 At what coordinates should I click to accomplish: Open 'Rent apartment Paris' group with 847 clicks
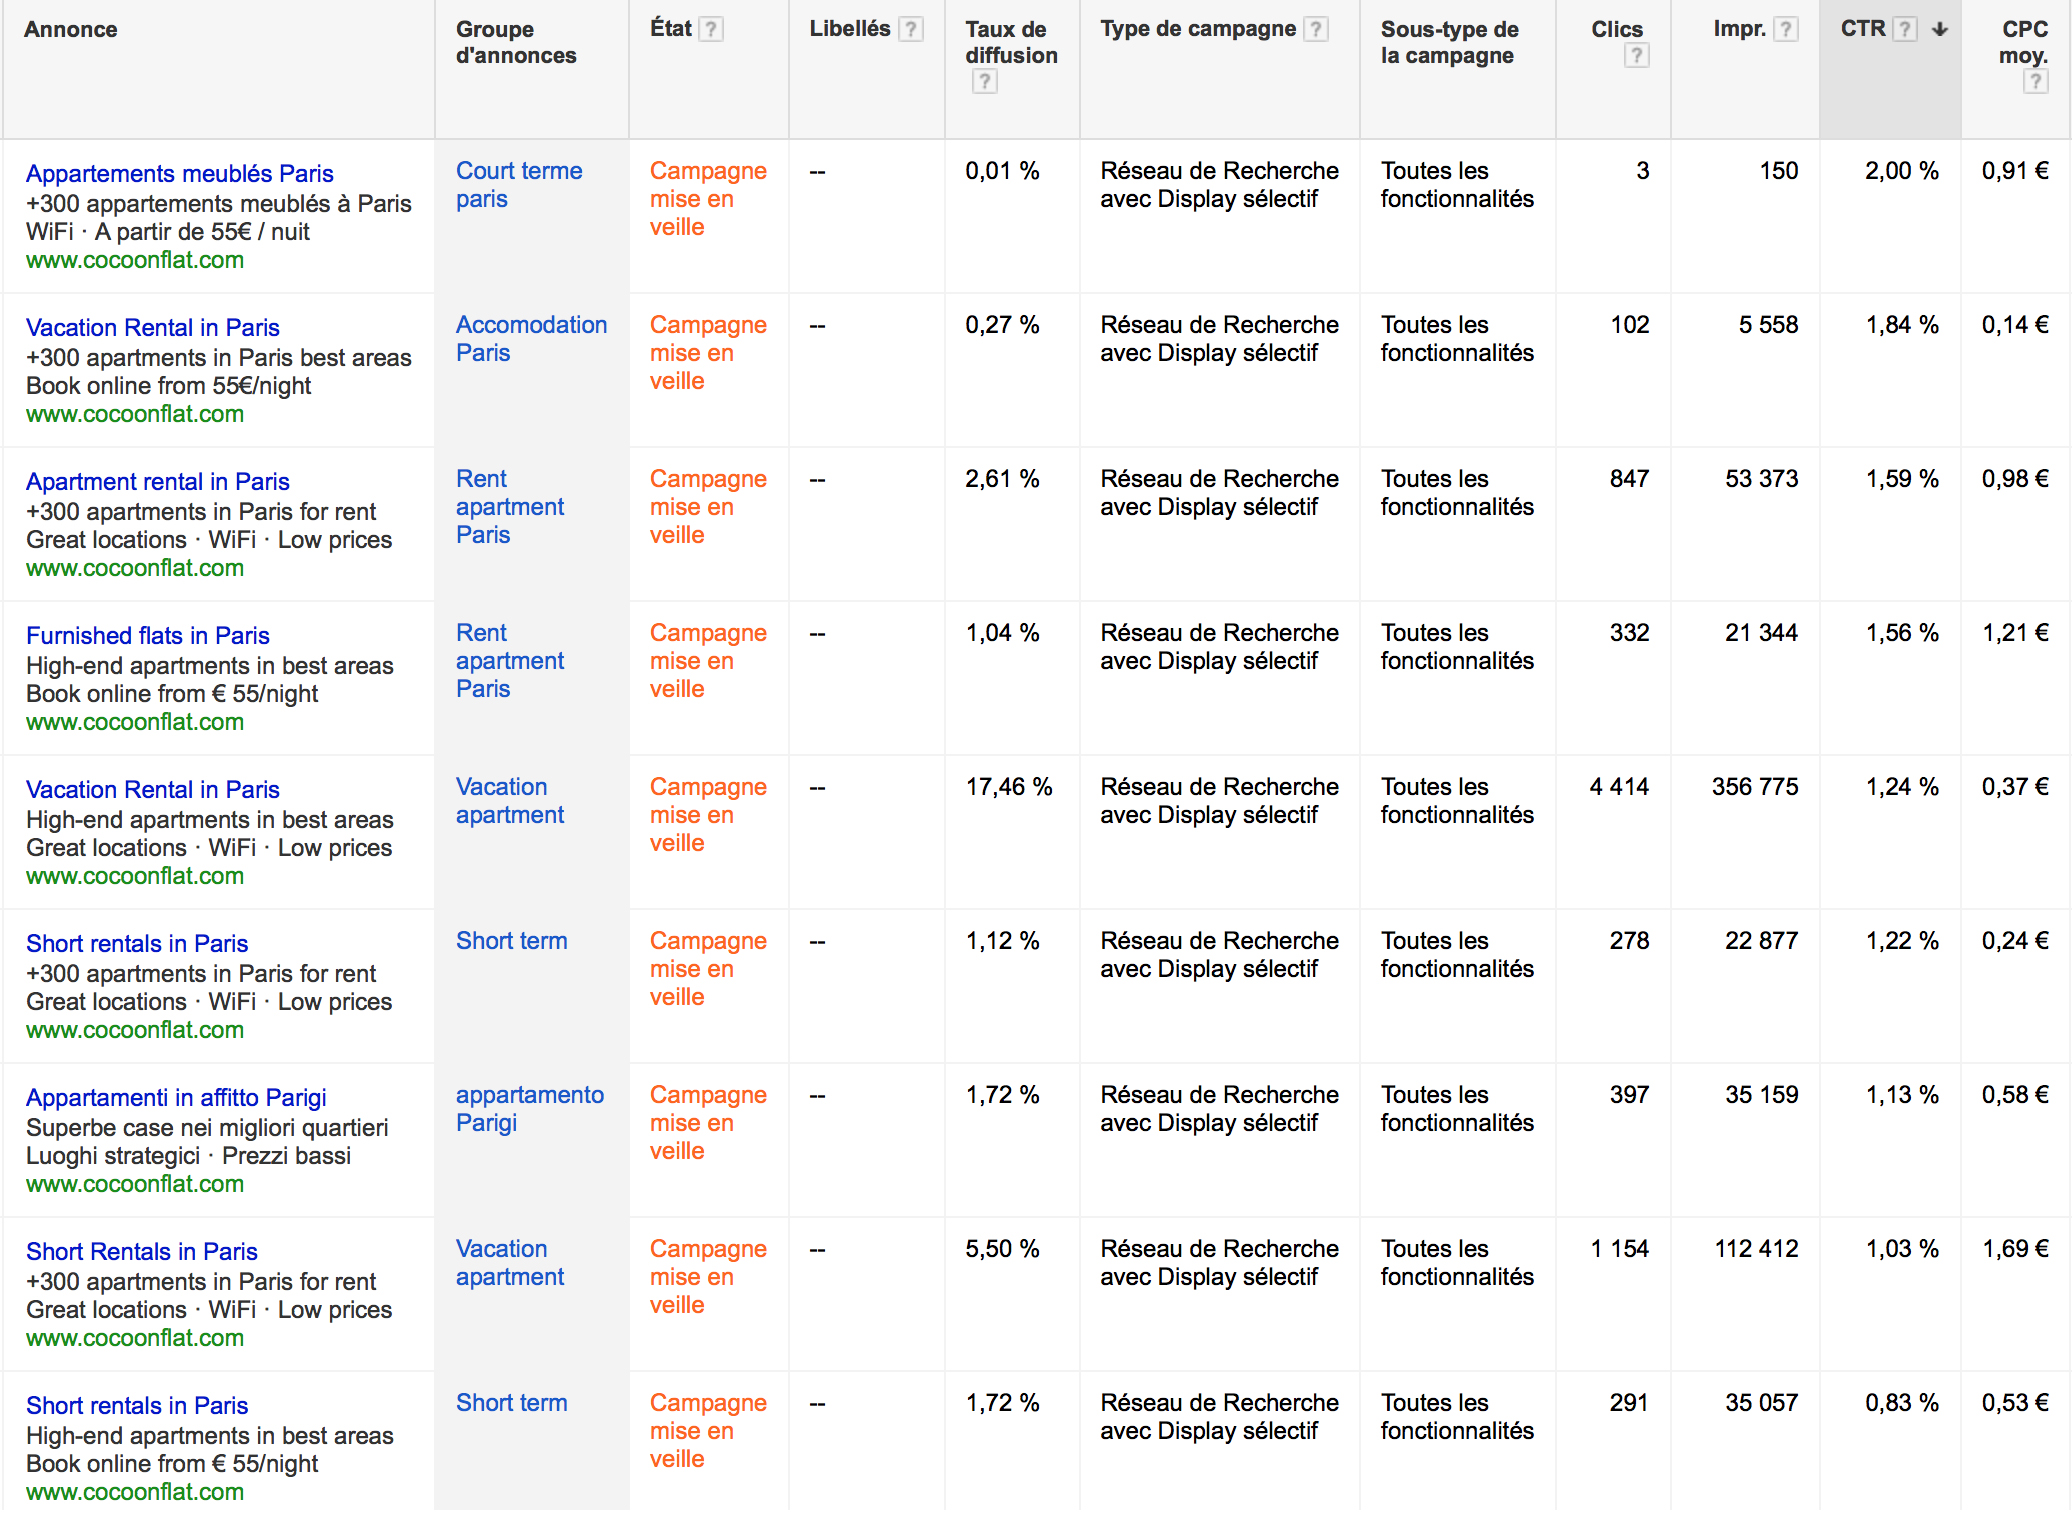[x=510, y=507]
